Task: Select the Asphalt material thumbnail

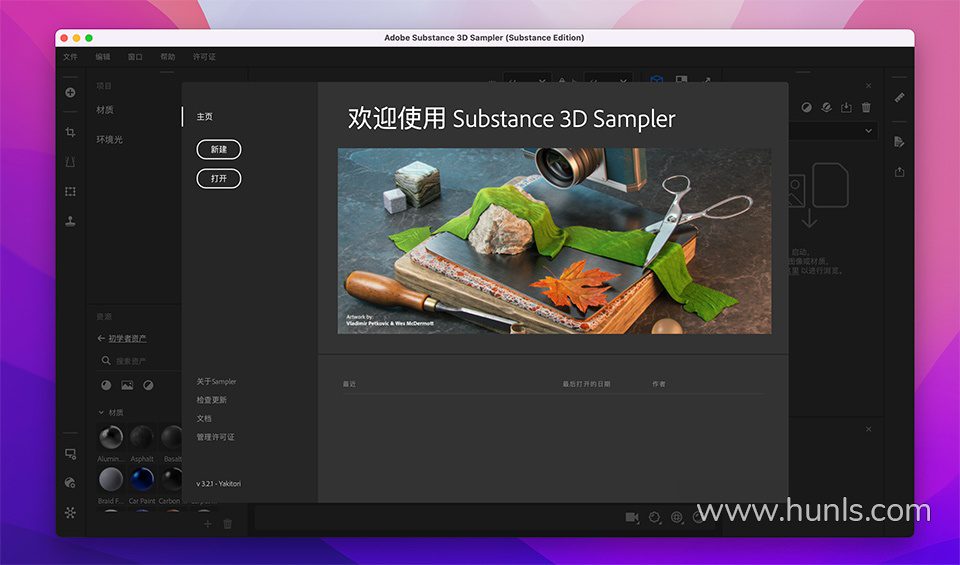Action: pyautogui.click(x=141, y=438)
